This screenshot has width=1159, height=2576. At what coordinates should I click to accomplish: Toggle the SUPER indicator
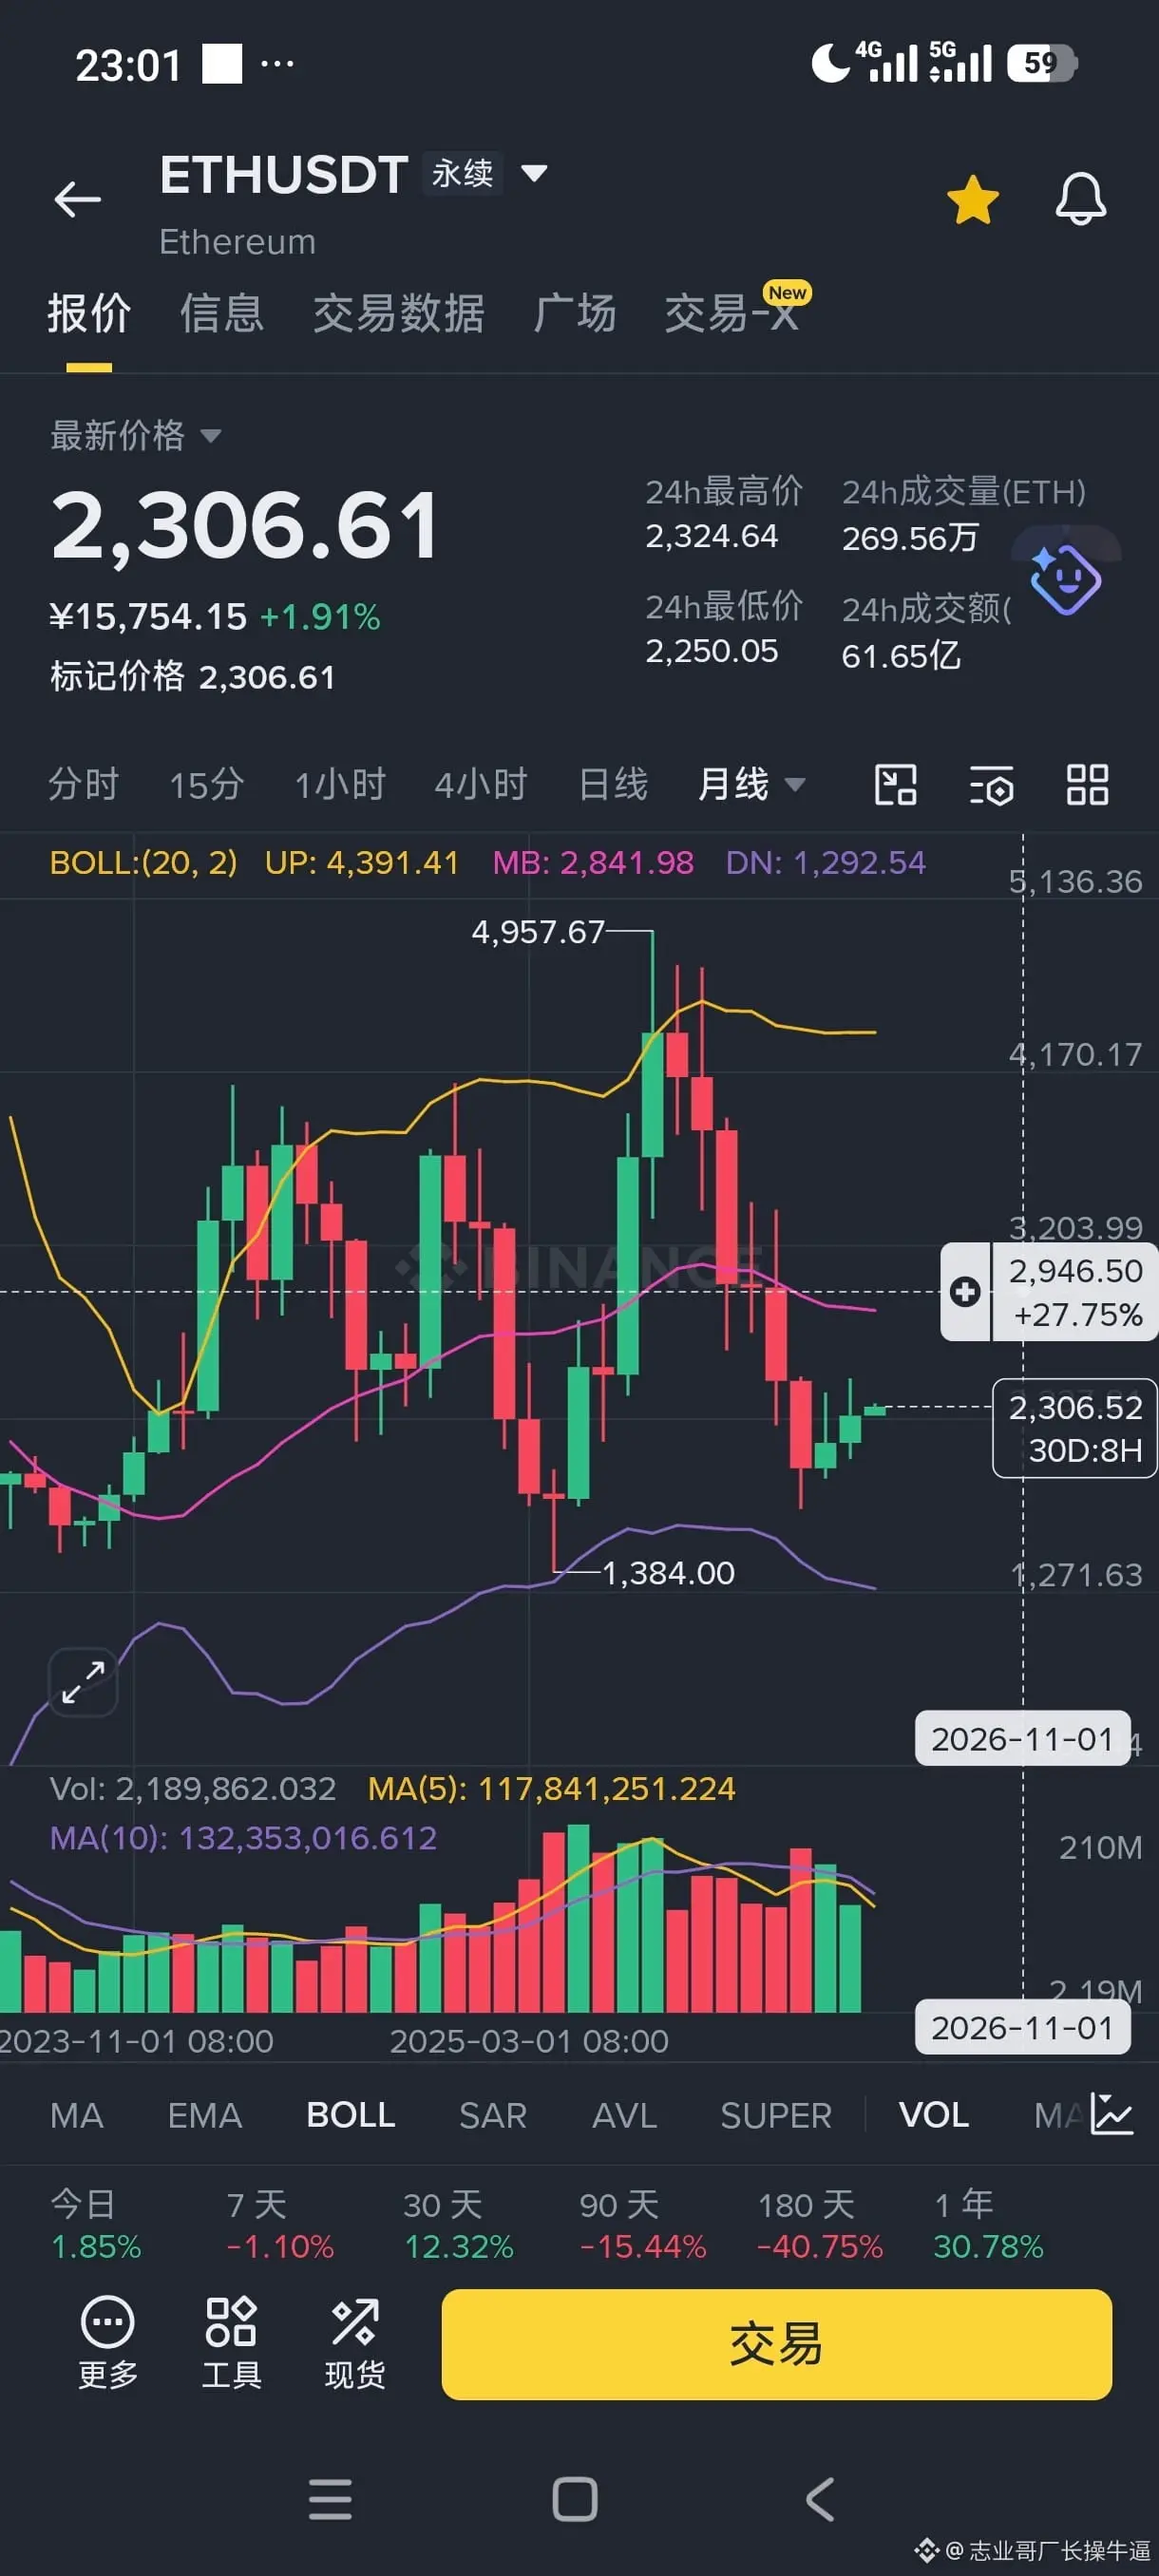tap(776, 2115)
